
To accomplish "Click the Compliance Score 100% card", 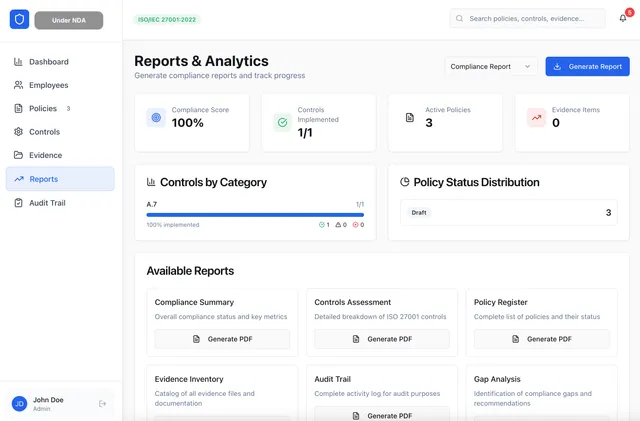I will click(192, 123).
